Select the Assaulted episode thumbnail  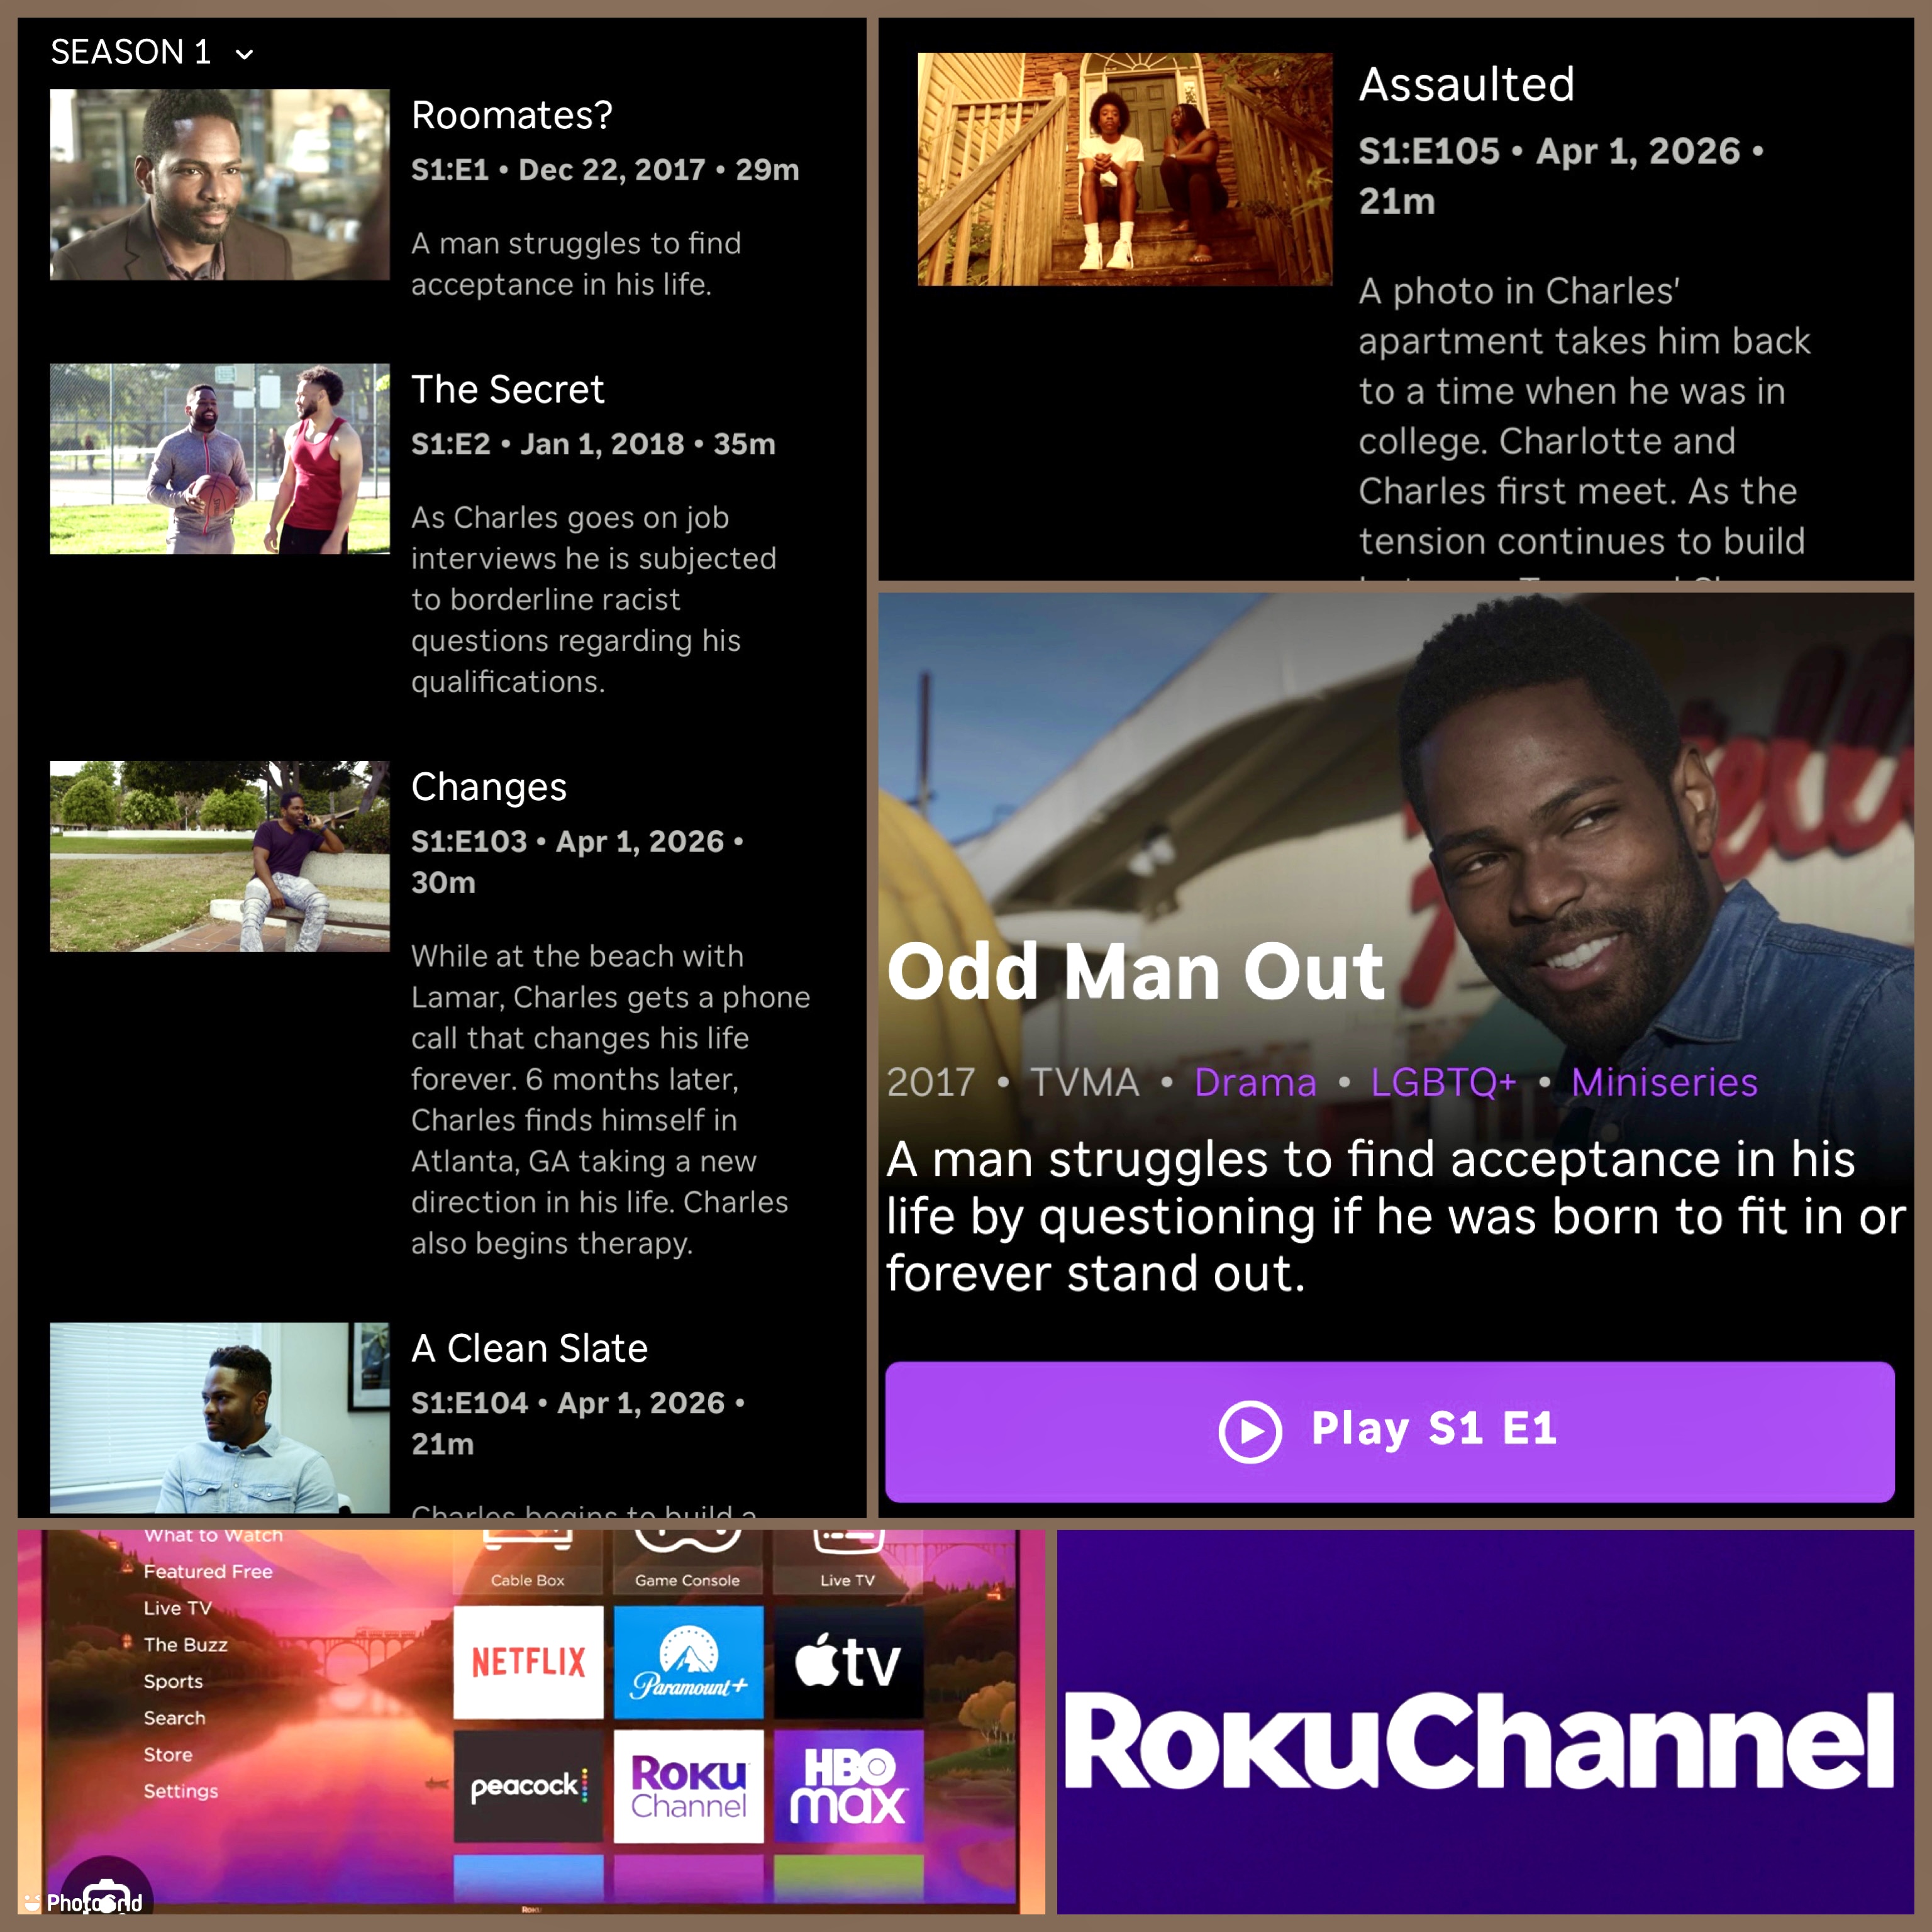pos(1125,170)
